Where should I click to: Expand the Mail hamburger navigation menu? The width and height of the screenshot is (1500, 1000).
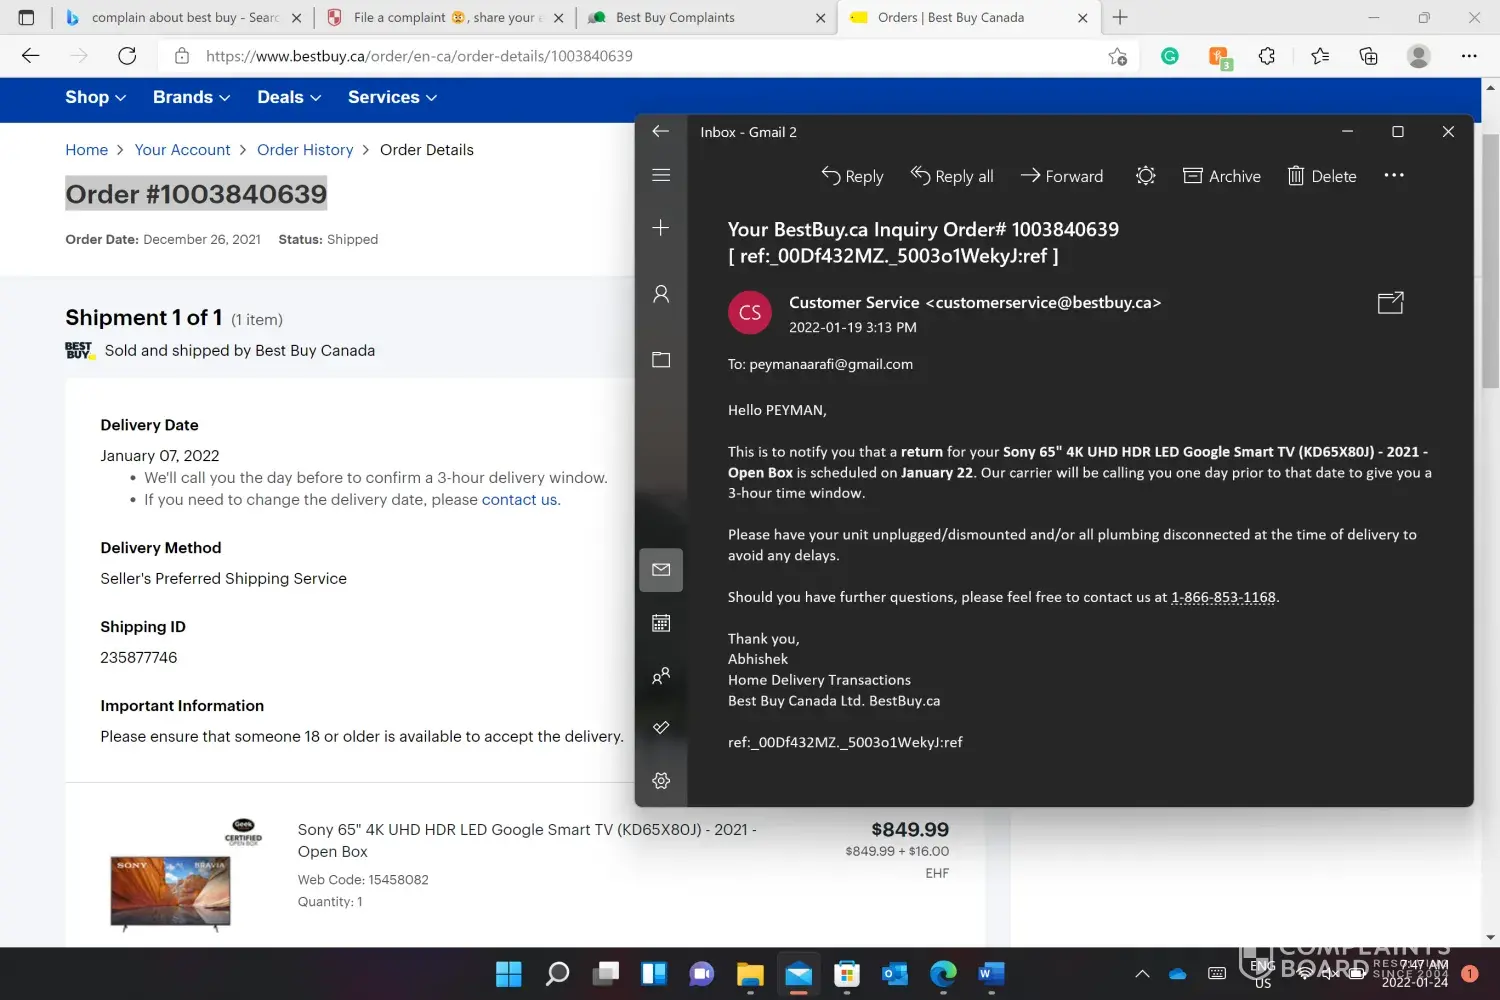pos(661,175)
